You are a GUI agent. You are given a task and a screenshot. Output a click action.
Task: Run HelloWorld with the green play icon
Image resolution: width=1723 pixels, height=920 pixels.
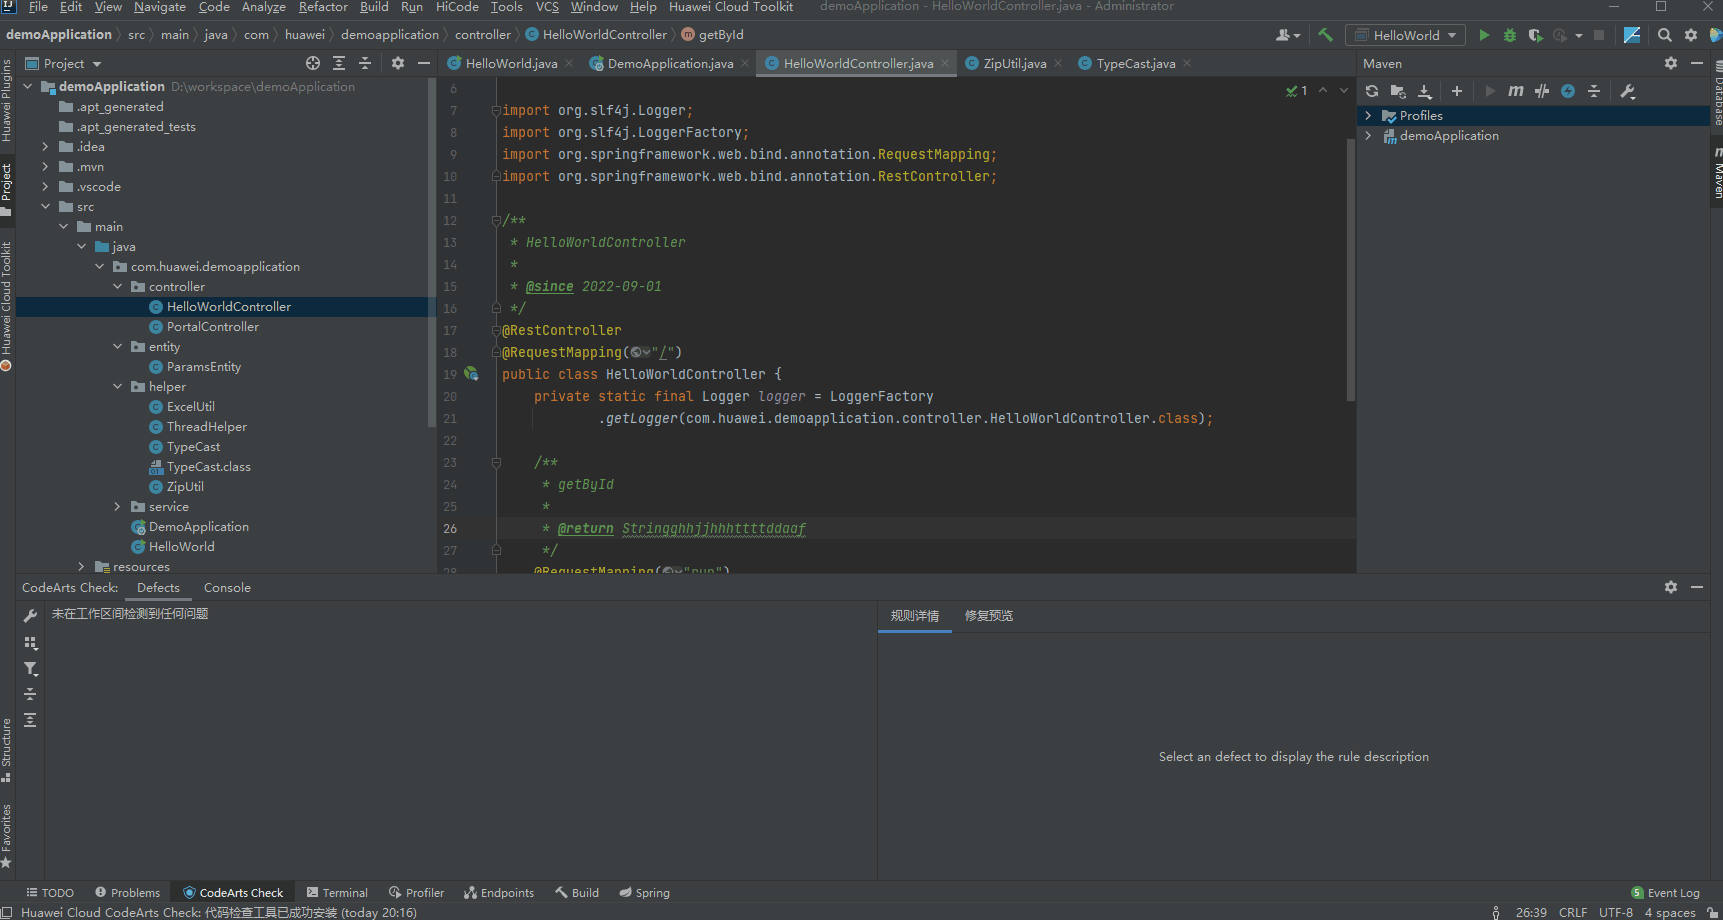tap(1484, 35)
